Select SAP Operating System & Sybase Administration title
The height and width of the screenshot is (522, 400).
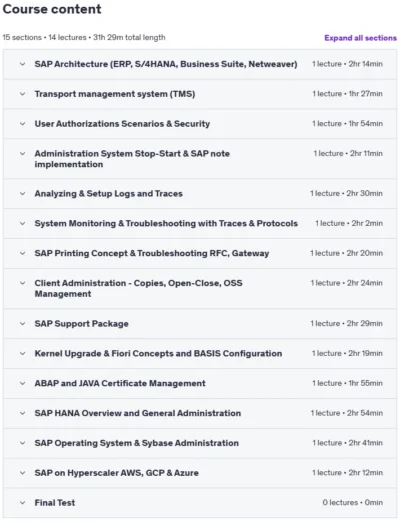pyautogui.click(x=137, y=443)
